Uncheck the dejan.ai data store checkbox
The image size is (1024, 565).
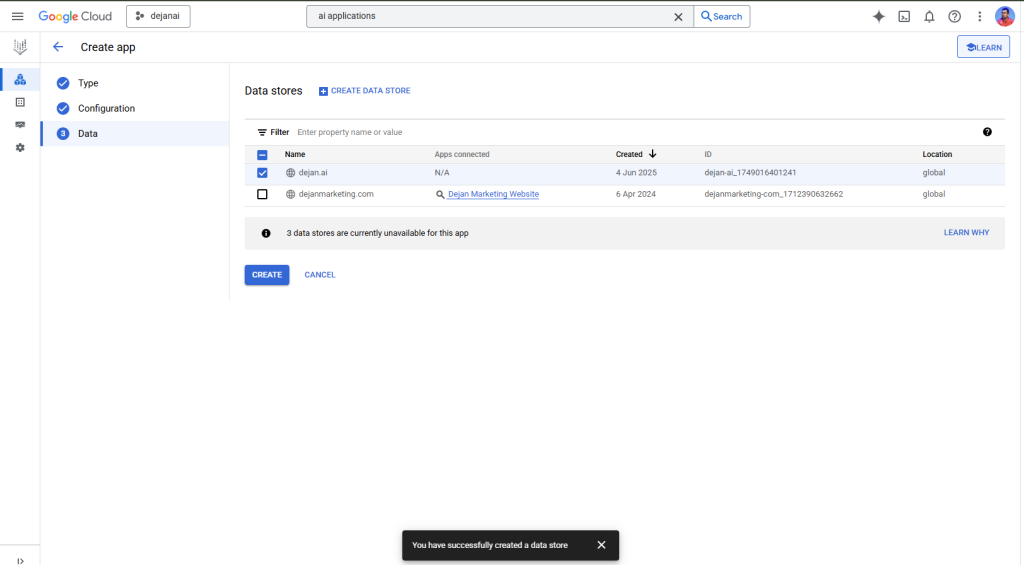pos(262,173)
